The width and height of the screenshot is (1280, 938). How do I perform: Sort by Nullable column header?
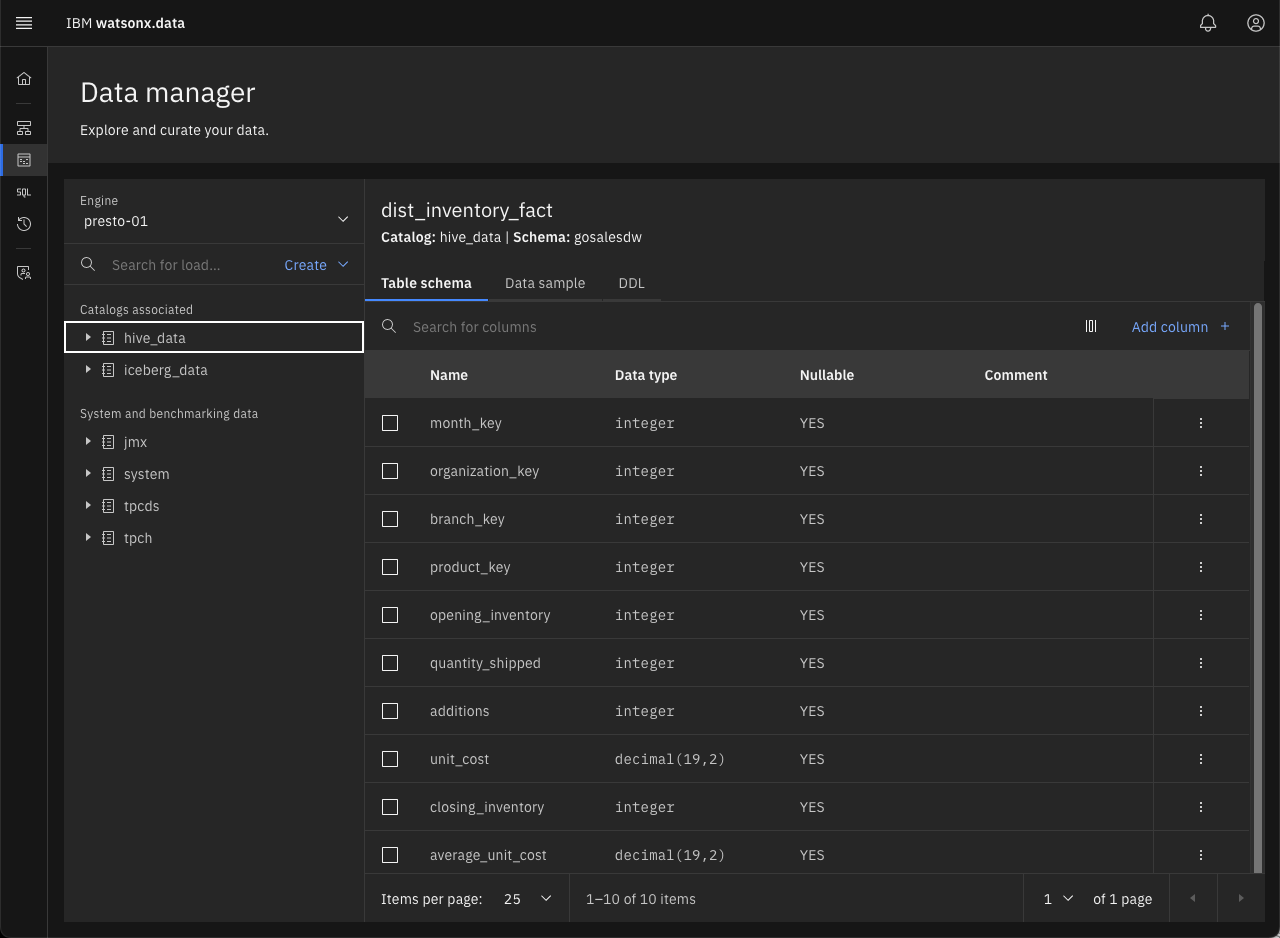coord(827,375)
